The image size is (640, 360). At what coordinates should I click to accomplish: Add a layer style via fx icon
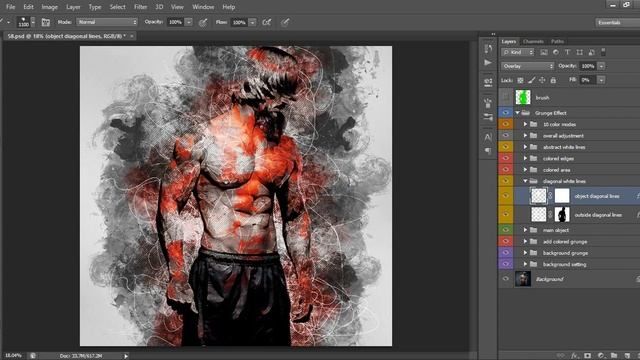[574, 356]
